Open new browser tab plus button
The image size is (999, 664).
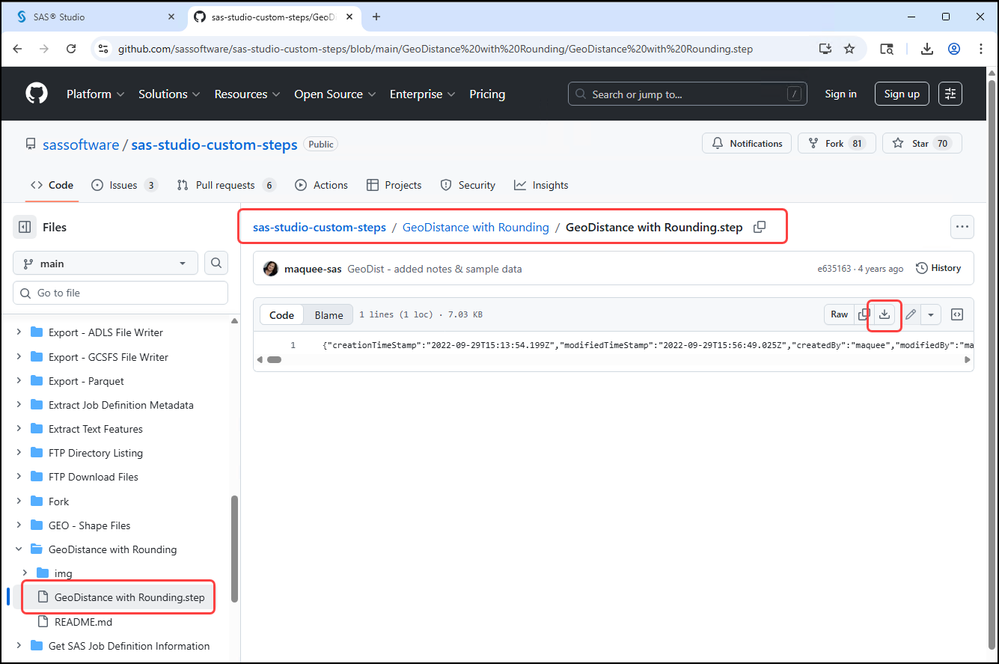pos(377,17)
